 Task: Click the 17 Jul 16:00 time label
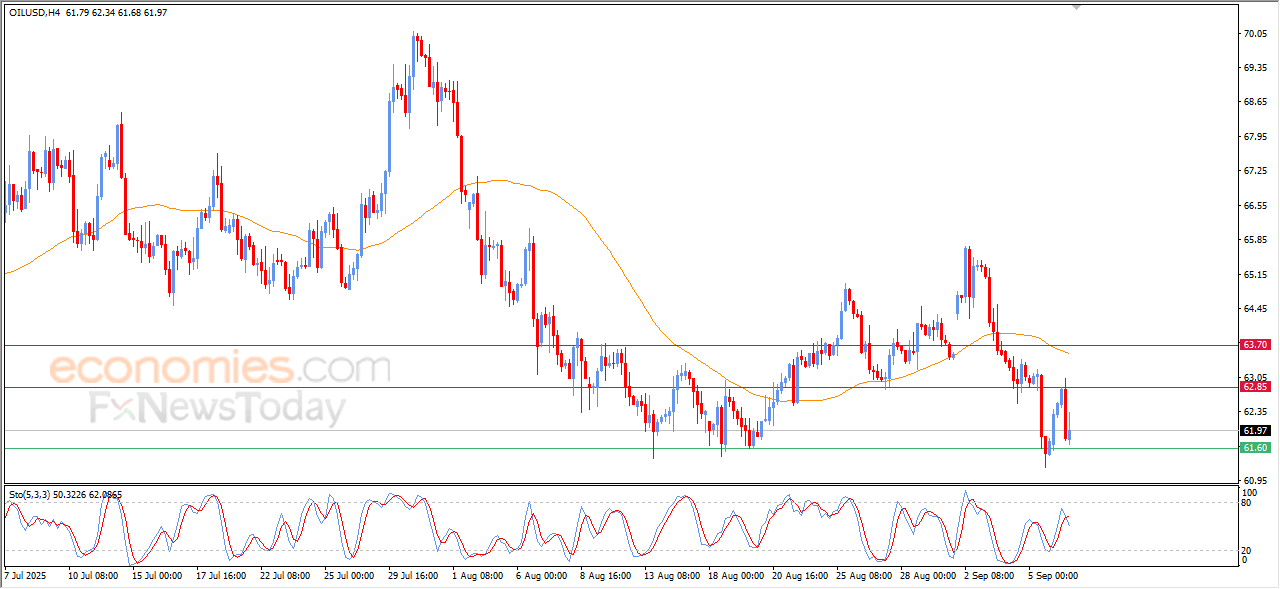coord(221,576)
